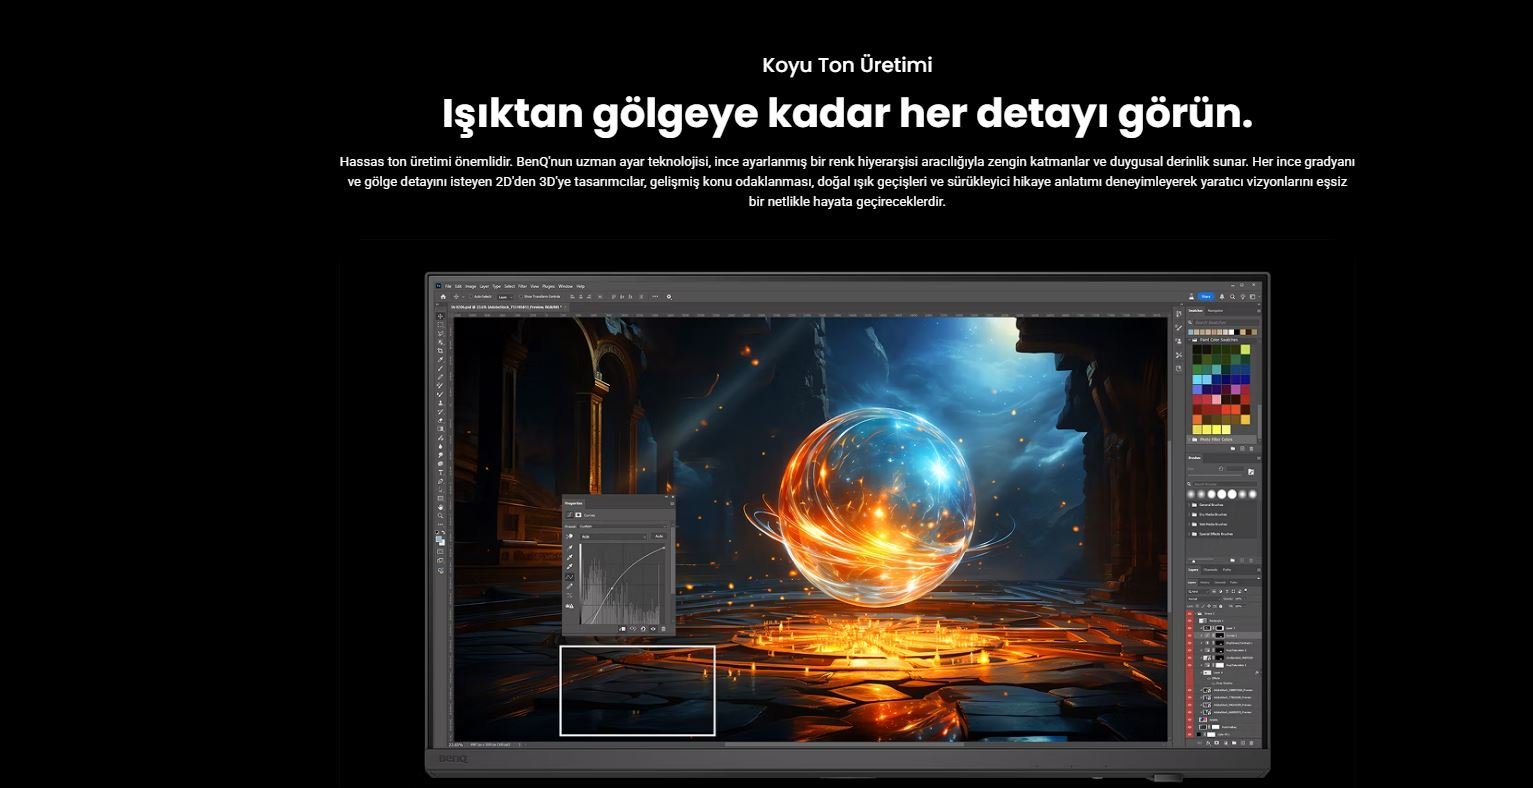Hide the topmost group layer visibility eye
This screenshot has width=1533, height=788.
coord(1190,613)
